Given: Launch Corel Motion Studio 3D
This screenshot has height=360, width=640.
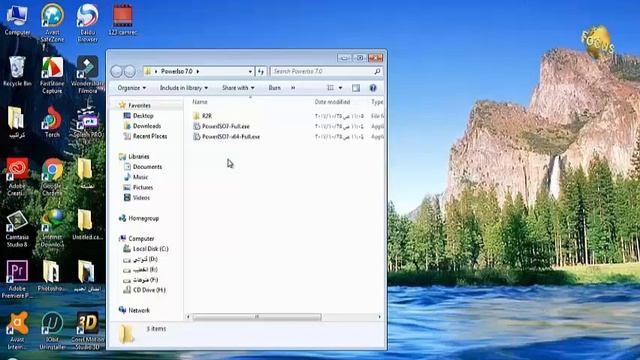Looking at the screenshot, I should tap(87, 331).
